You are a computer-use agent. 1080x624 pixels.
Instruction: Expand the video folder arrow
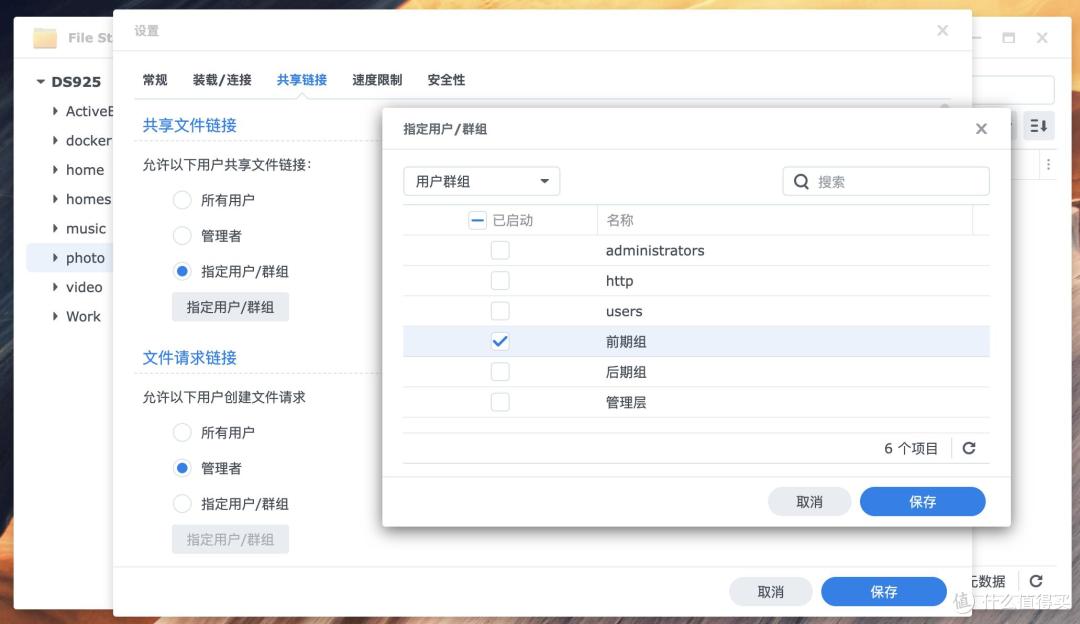tap(55, 287)
